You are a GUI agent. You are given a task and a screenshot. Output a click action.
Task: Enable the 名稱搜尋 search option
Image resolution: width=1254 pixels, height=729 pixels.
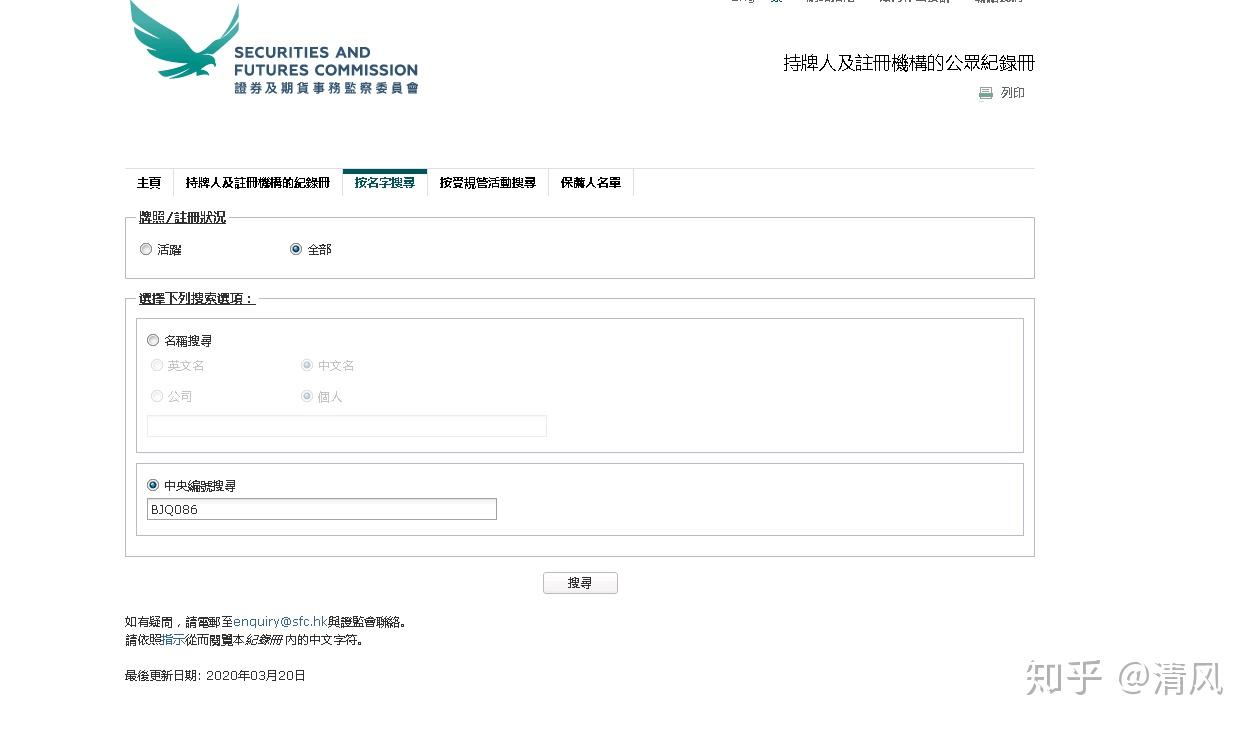(x=152, y=340)
